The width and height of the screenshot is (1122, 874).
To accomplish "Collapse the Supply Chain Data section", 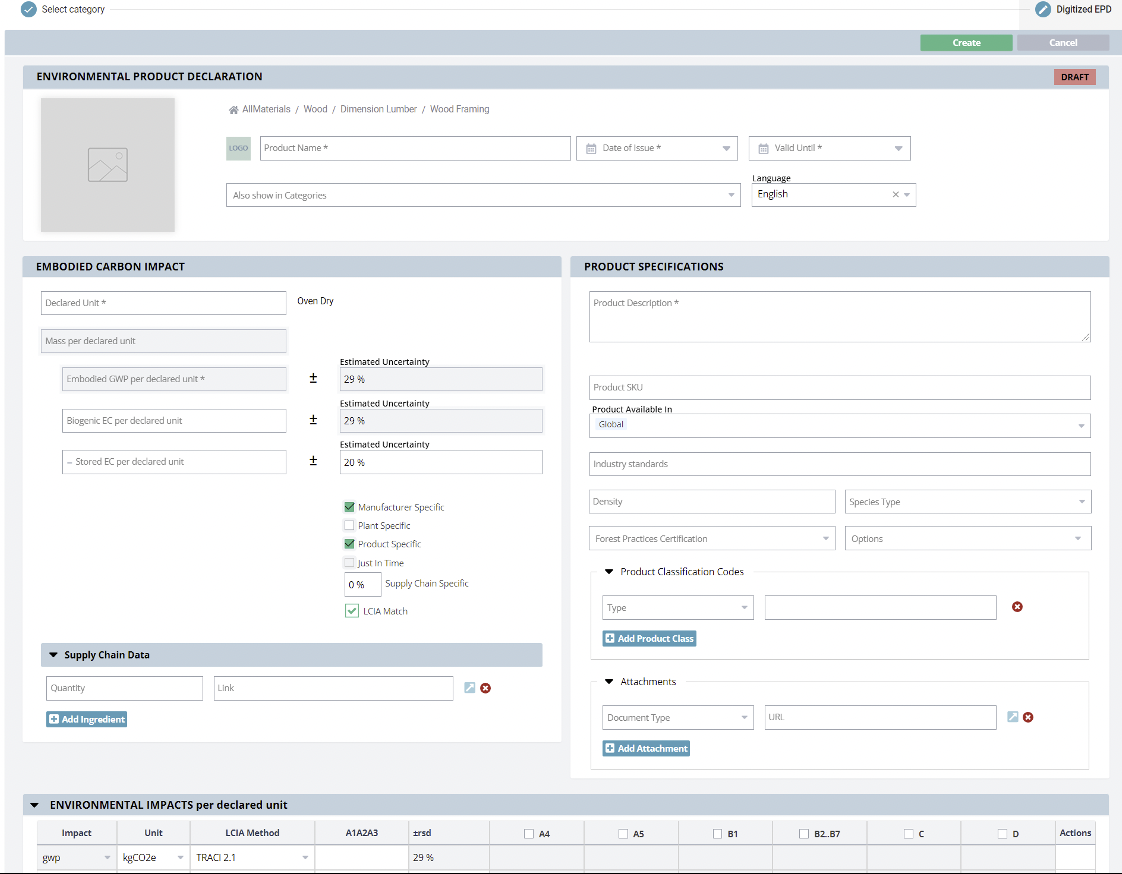I will [52, 655].
